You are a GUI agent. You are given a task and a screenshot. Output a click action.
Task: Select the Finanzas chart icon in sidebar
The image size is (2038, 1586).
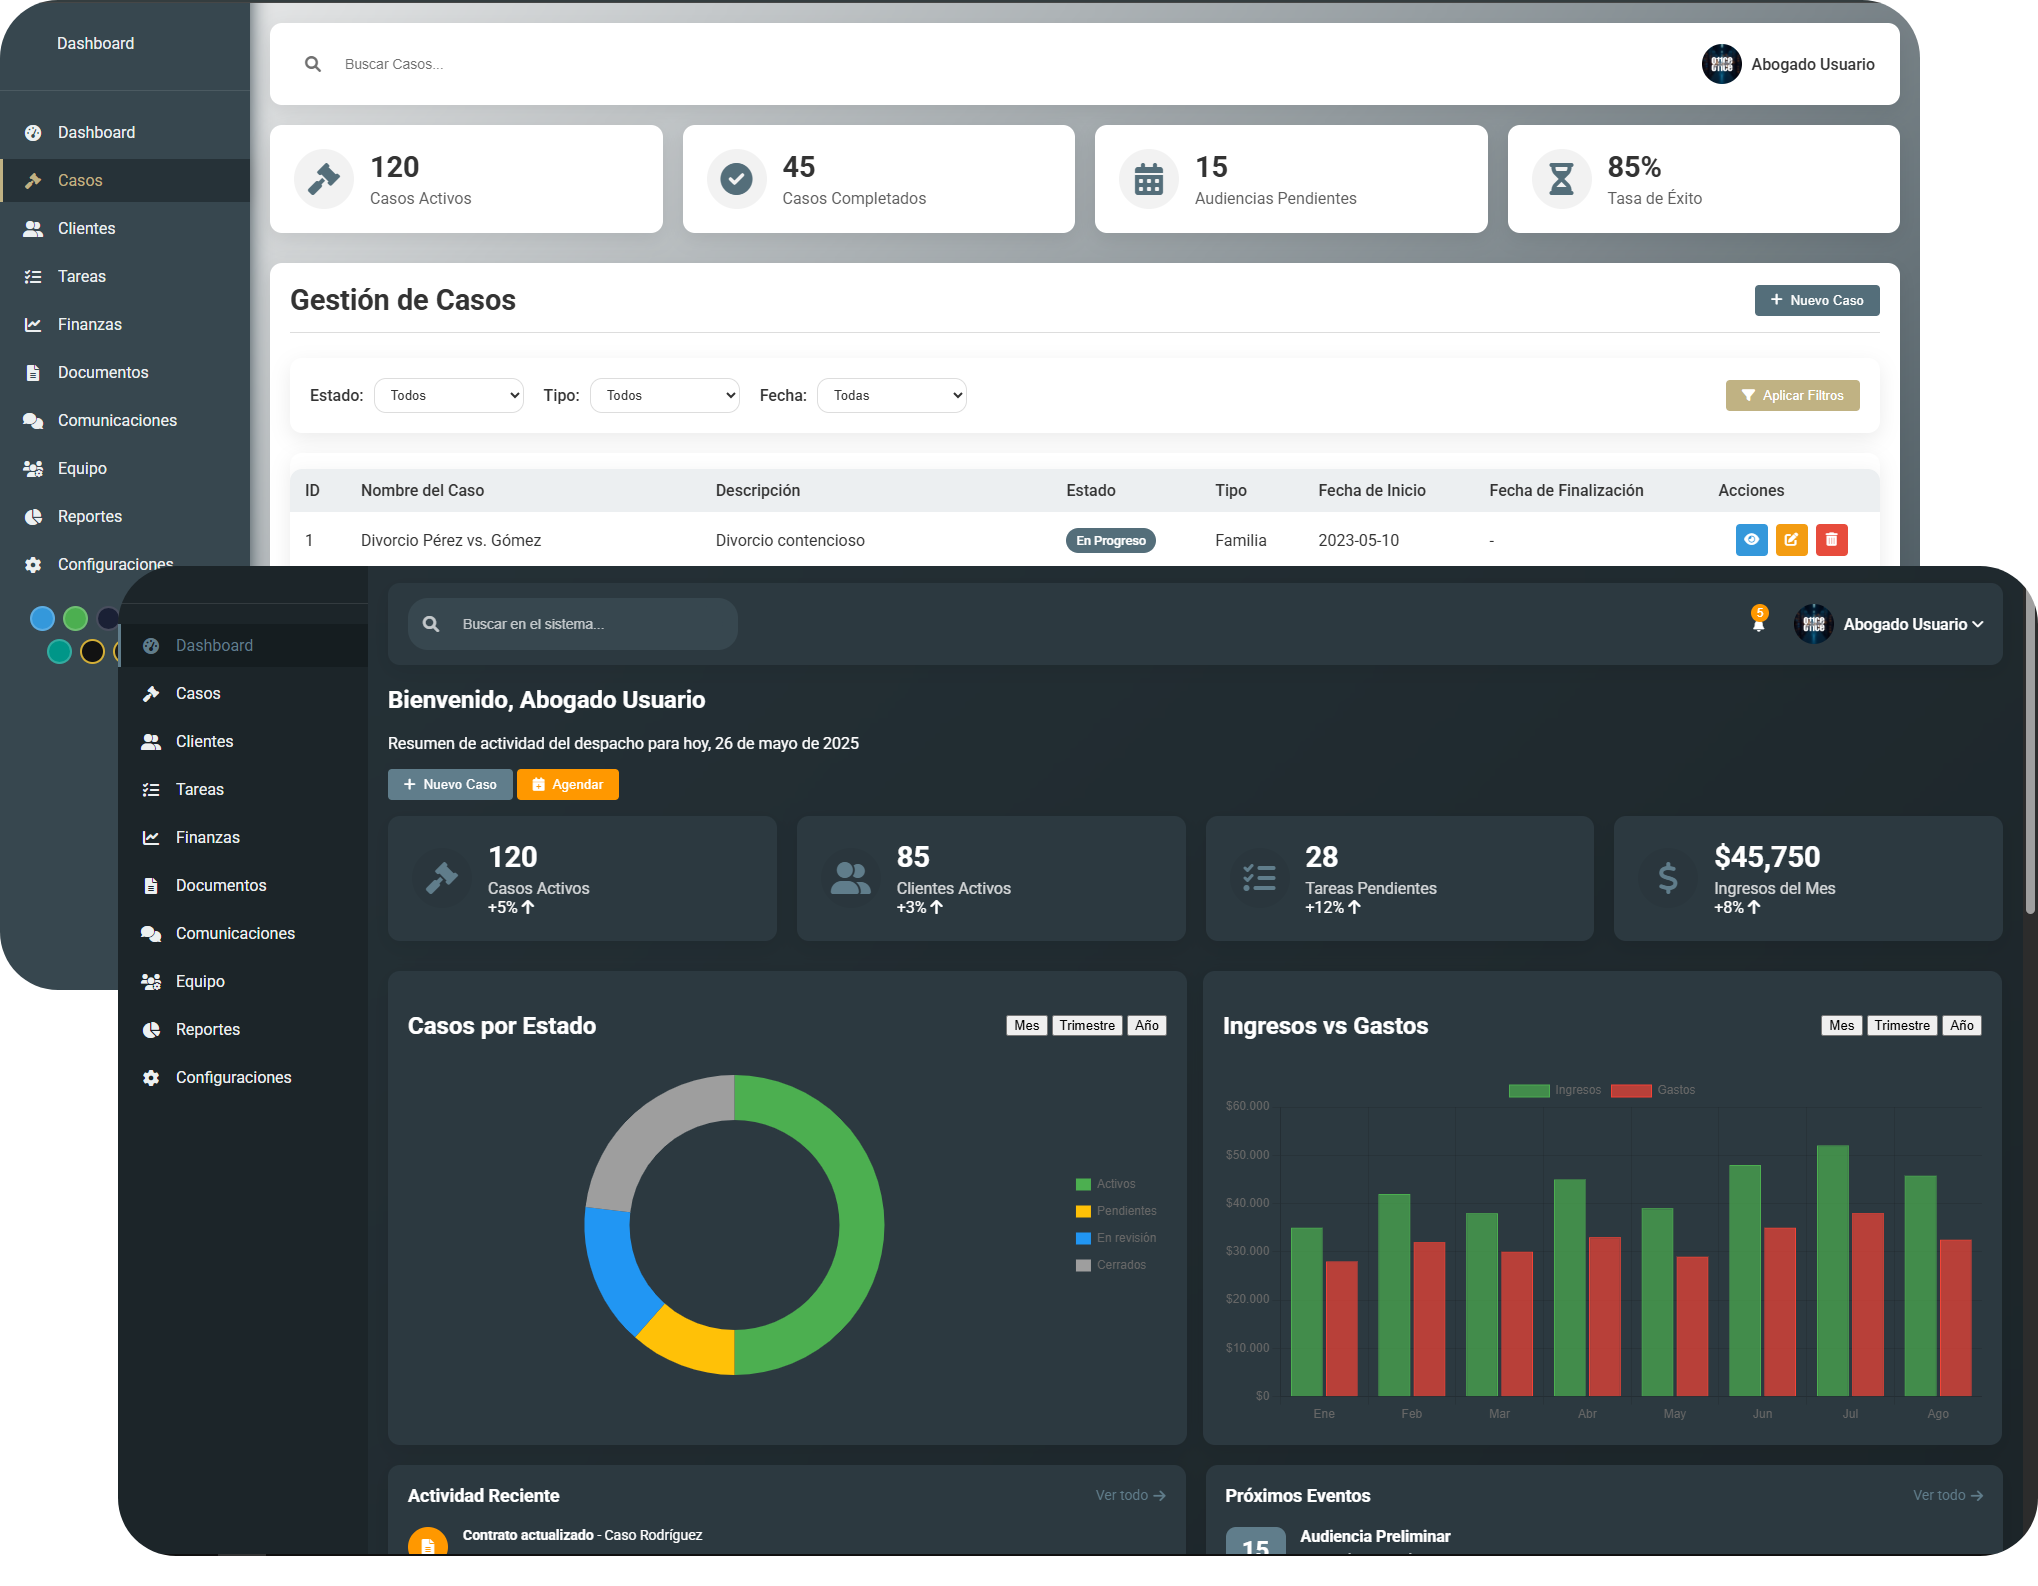pos(151,837)
